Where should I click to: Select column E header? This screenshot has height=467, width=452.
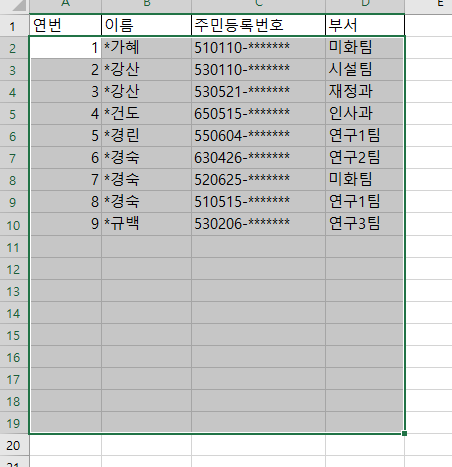429,6
